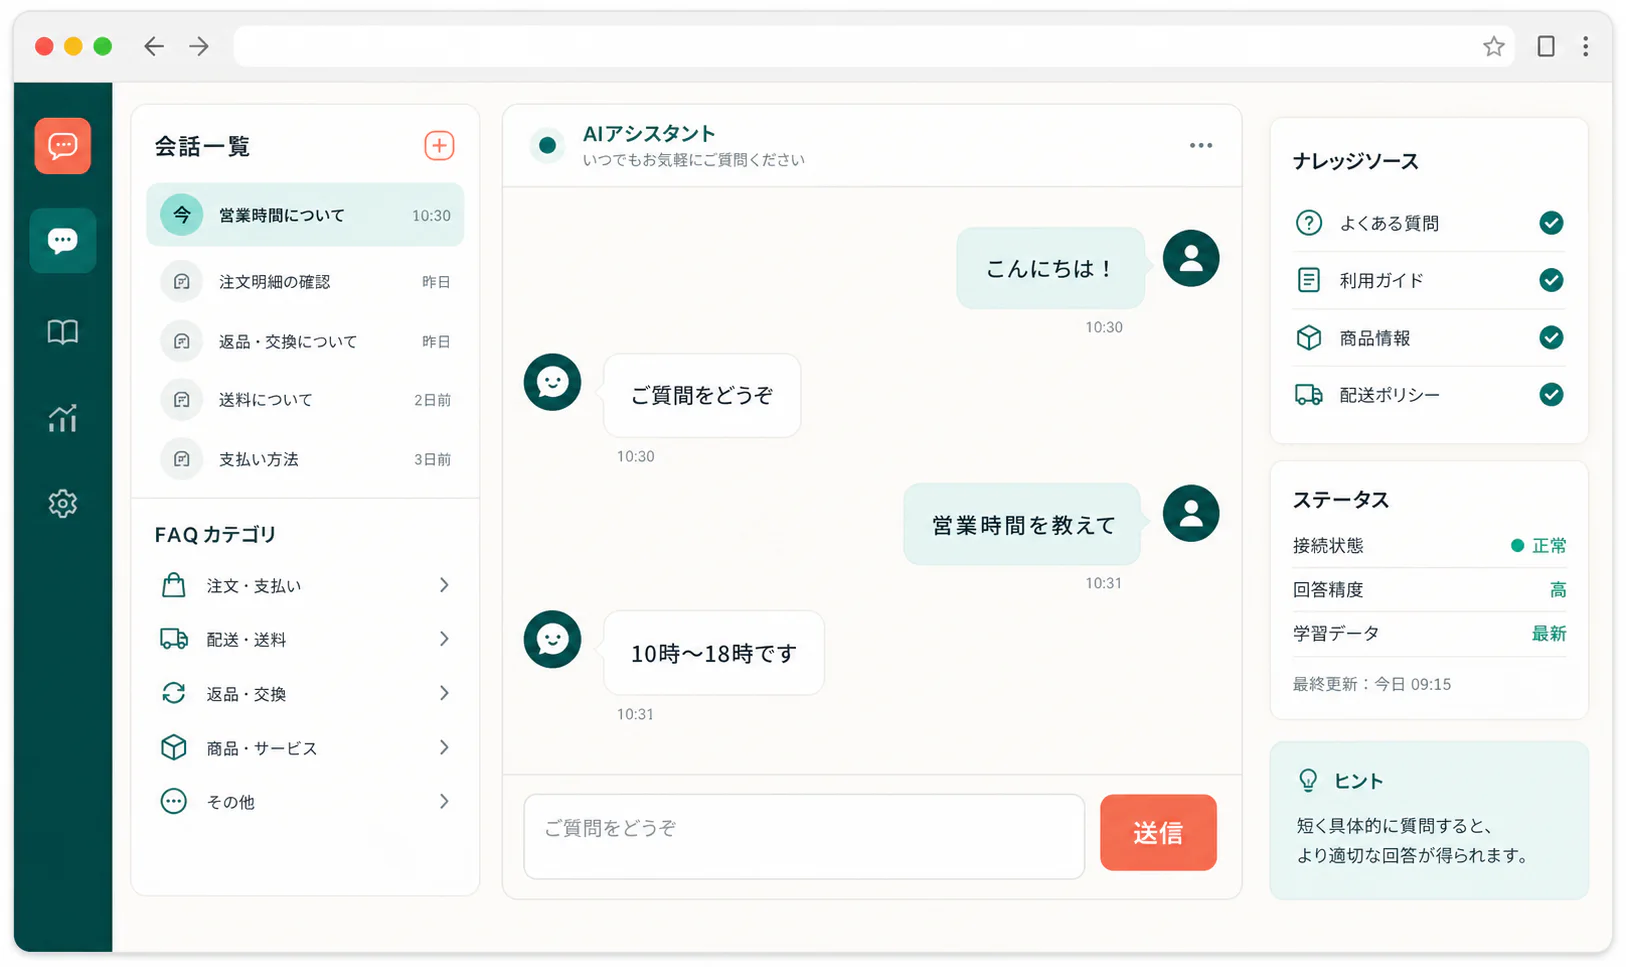This screenshot has width=1626, height=967.
Task: Open the 支払い方法 conversation
Action: click(x=305, y=459)
